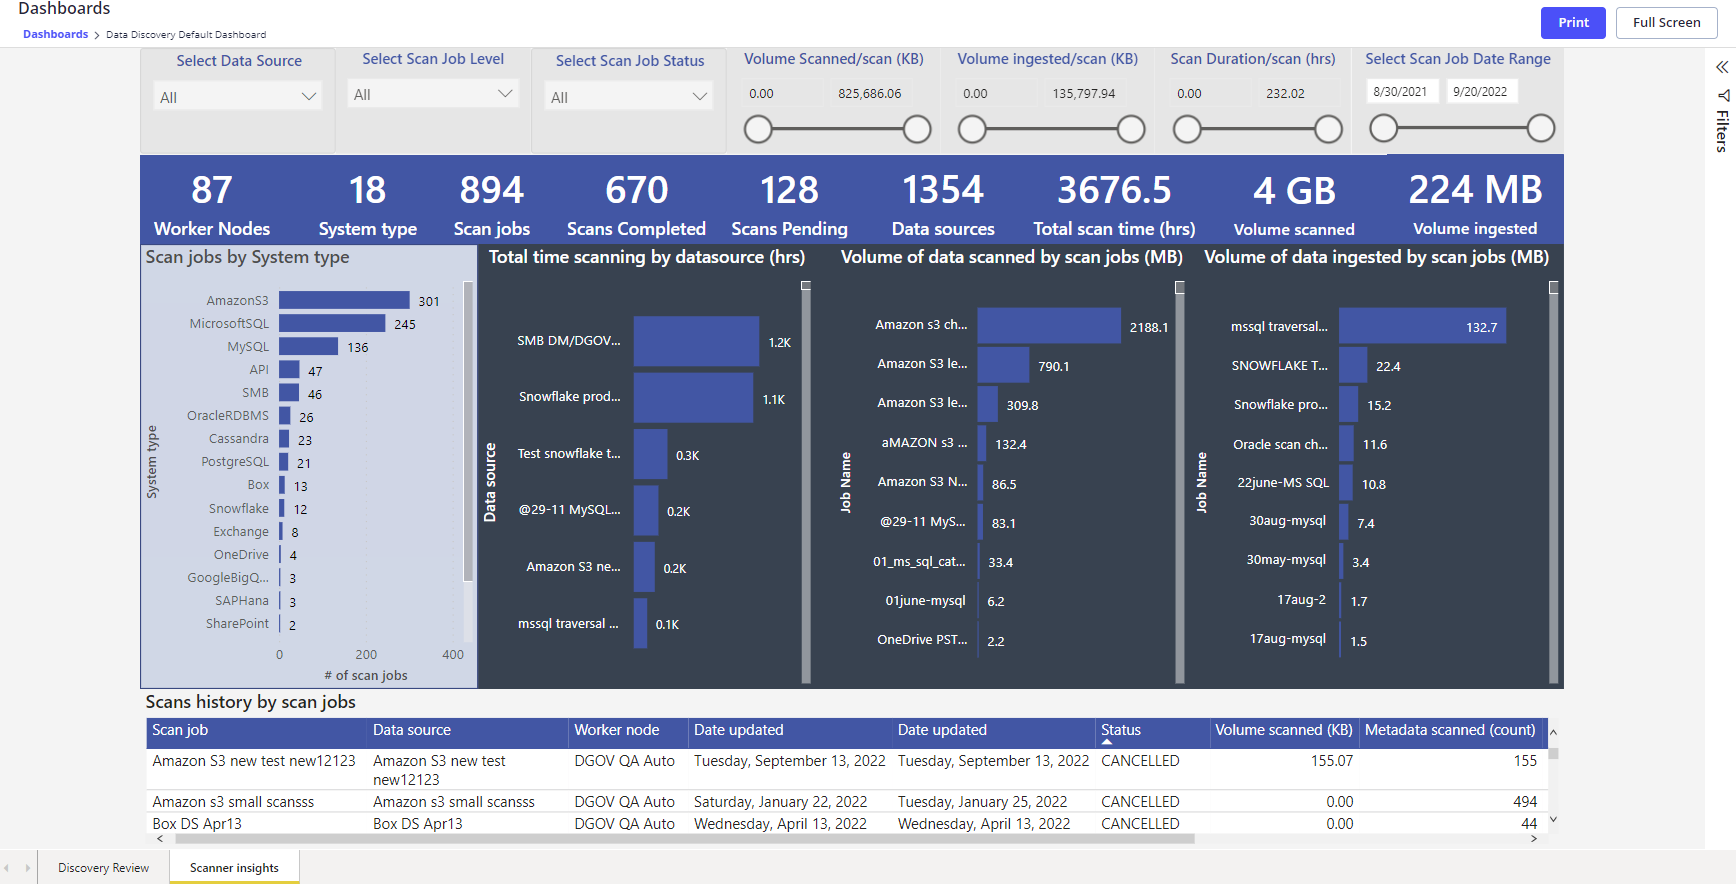Click the Volume Scanned slider right handle

tap(917, 129)
